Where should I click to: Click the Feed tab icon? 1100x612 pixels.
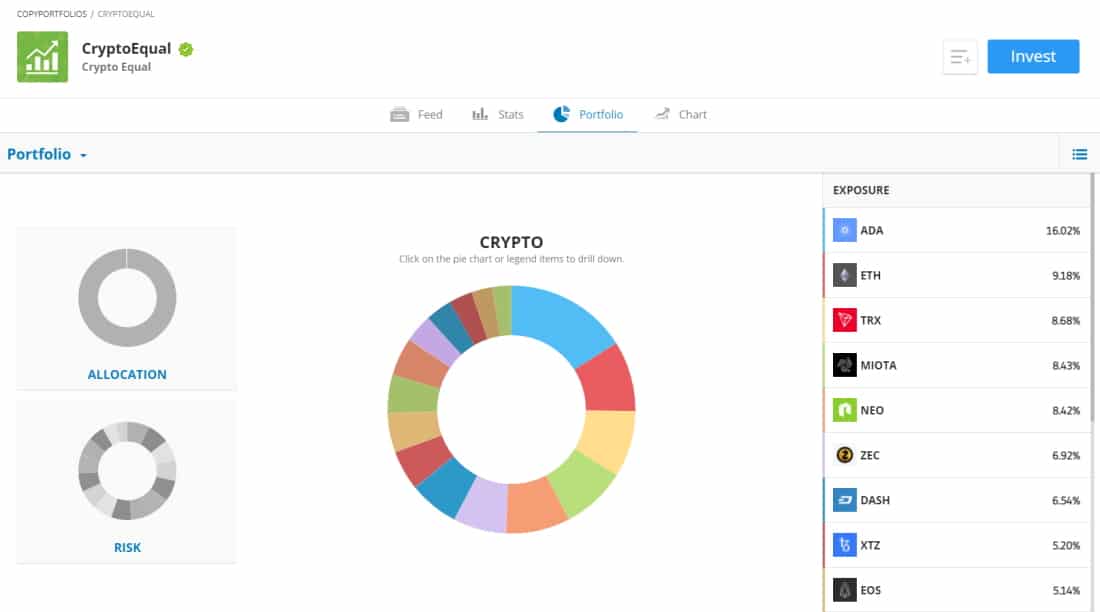click(x=399, y=114)
